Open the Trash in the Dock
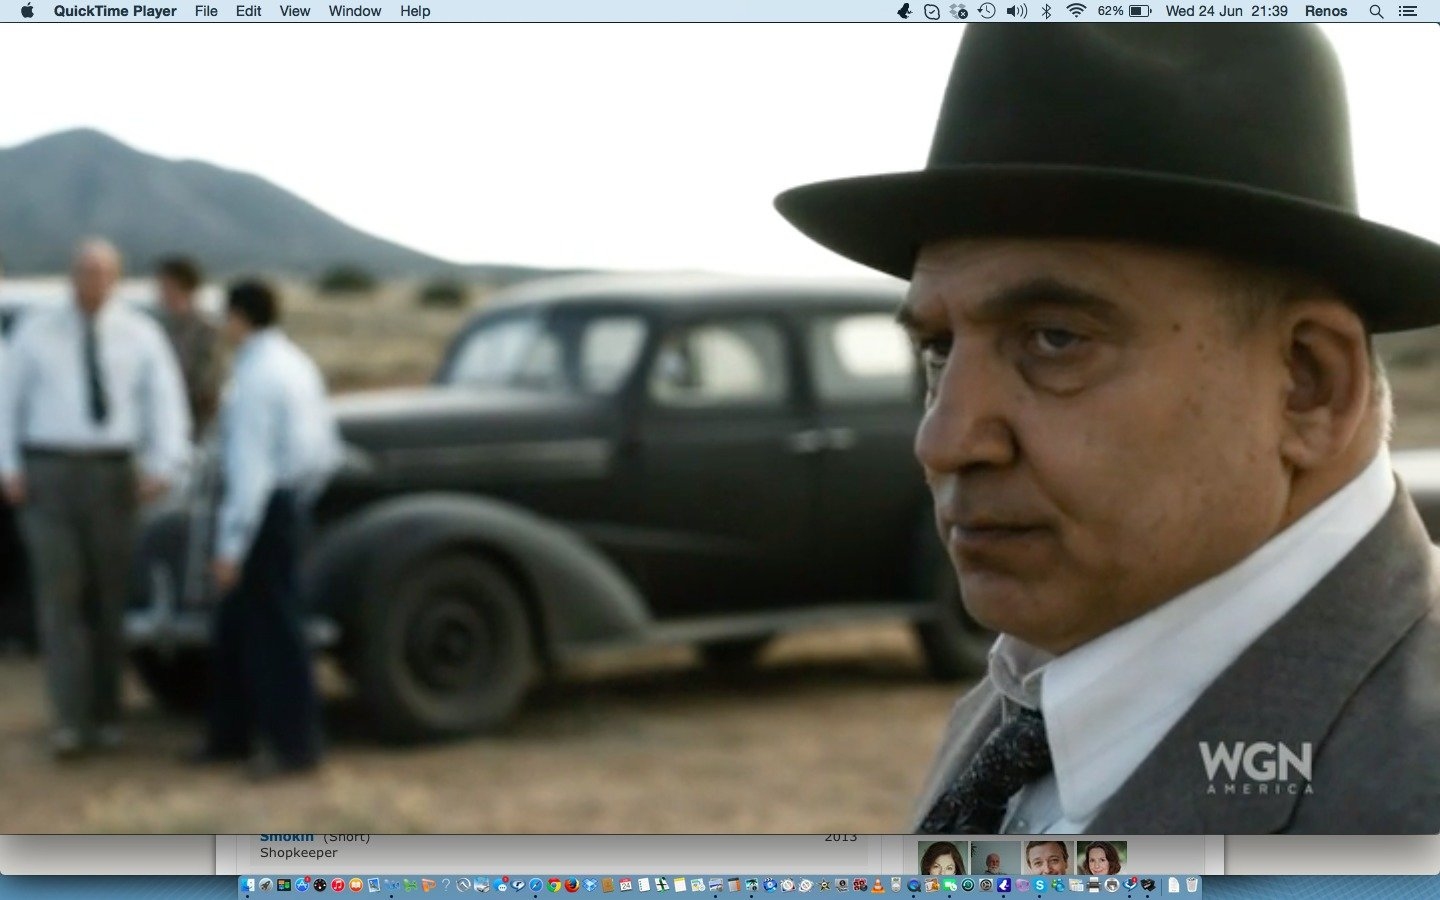This screenshot has height=900, width=1440. (x=1191, y=885)
